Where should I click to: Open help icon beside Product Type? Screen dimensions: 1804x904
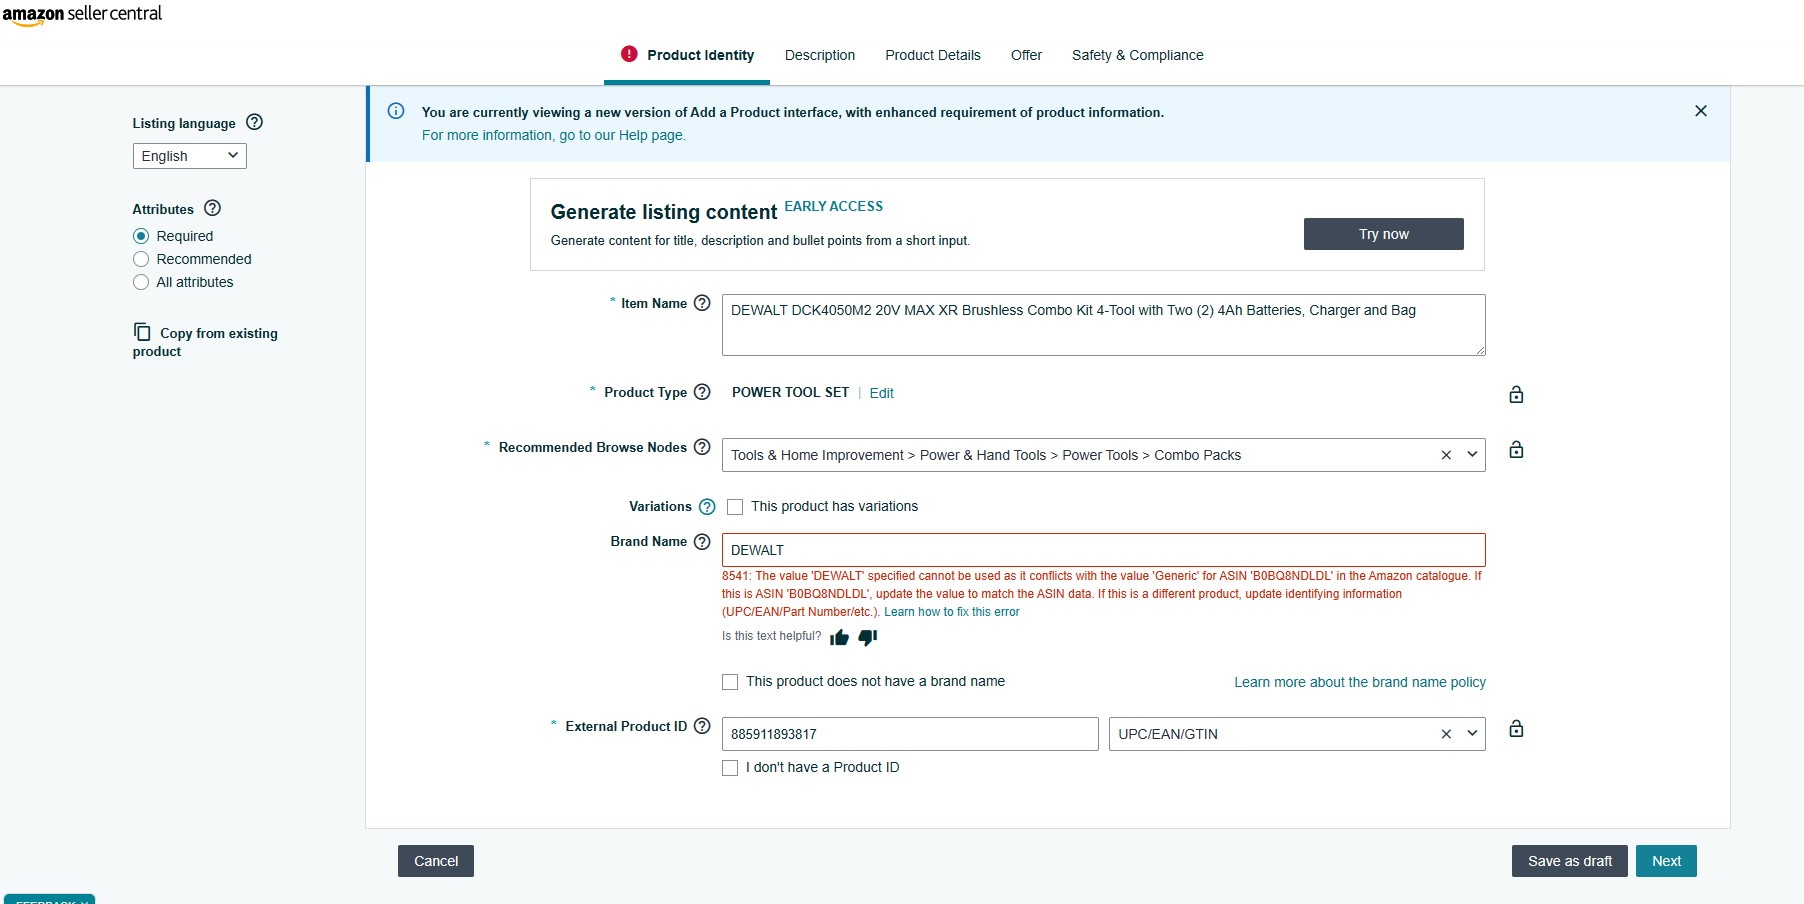coord(702,392)
